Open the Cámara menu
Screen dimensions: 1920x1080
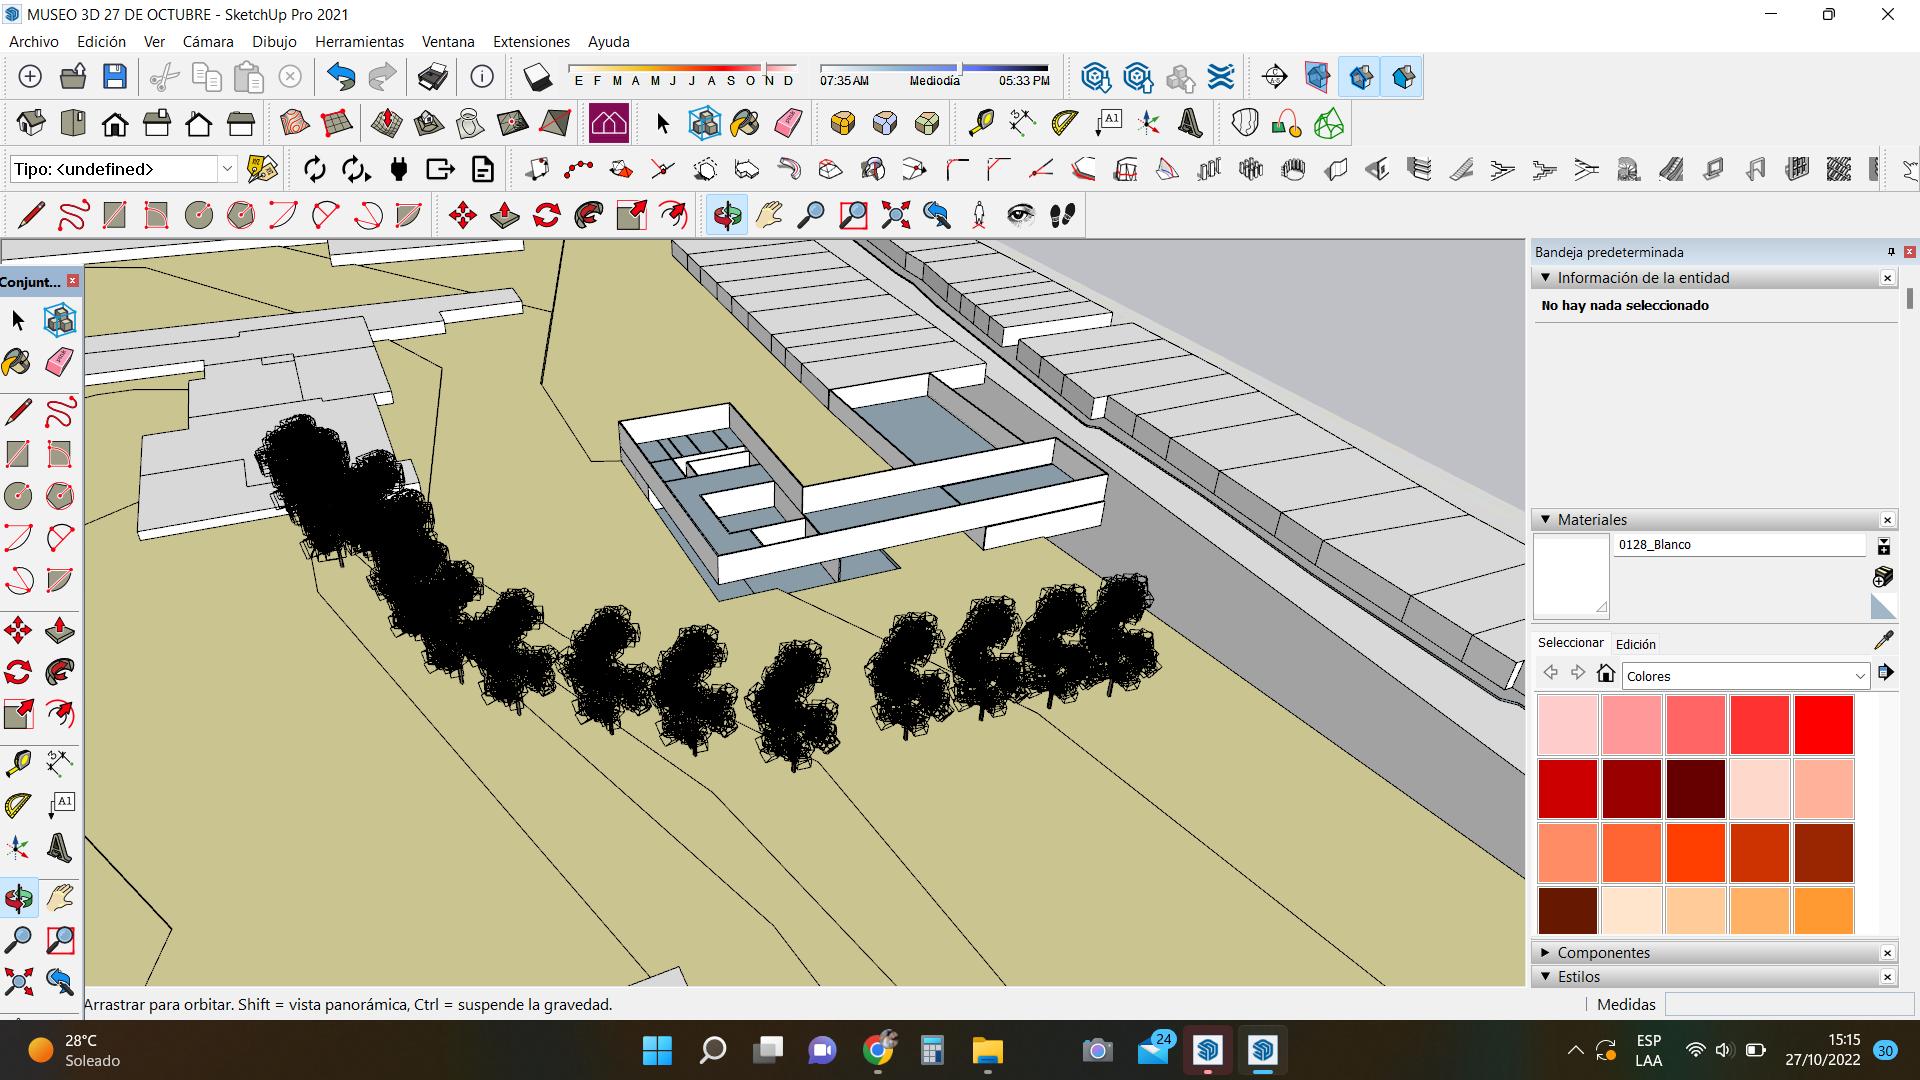[x=207, y=42]
